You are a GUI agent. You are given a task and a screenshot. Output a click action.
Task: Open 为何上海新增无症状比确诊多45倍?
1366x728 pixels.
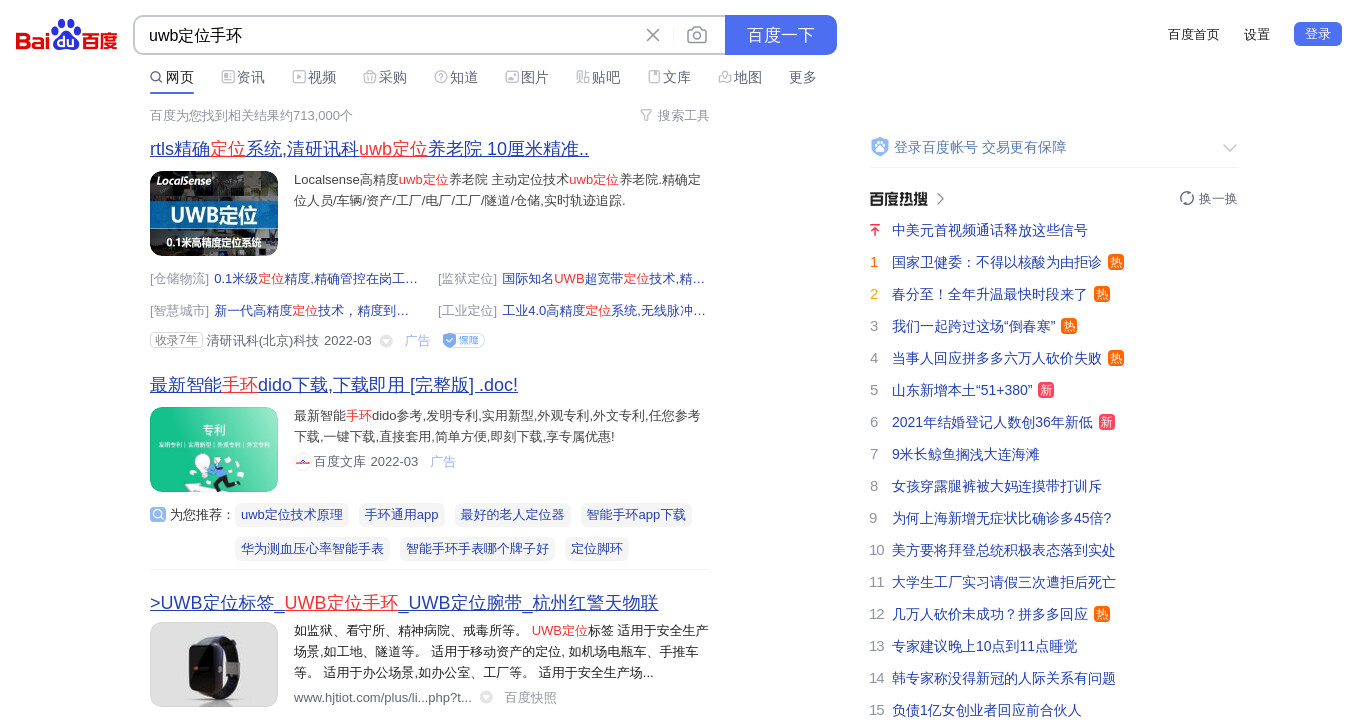click(x=1002, y=518)
